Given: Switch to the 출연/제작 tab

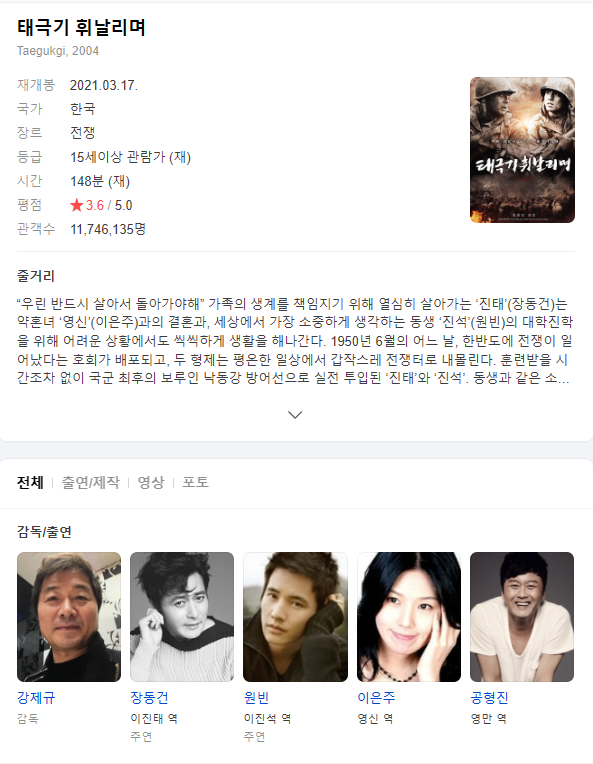Looking at the screenshot, I should point(91,482).
